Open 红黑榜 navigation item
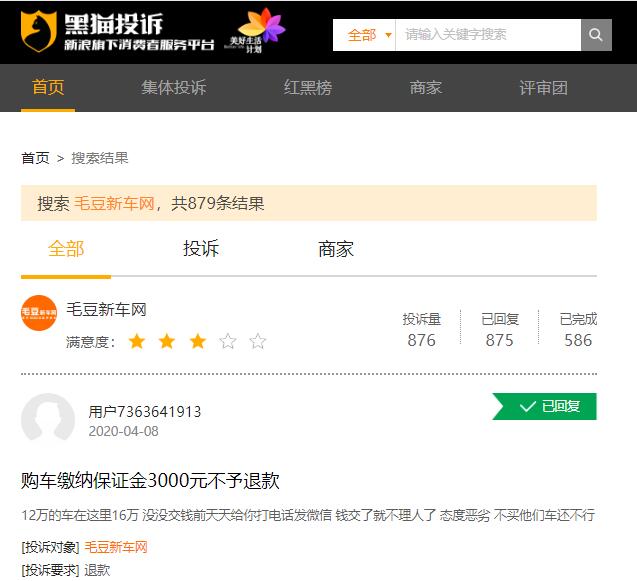637x581 pixels. 308,87
